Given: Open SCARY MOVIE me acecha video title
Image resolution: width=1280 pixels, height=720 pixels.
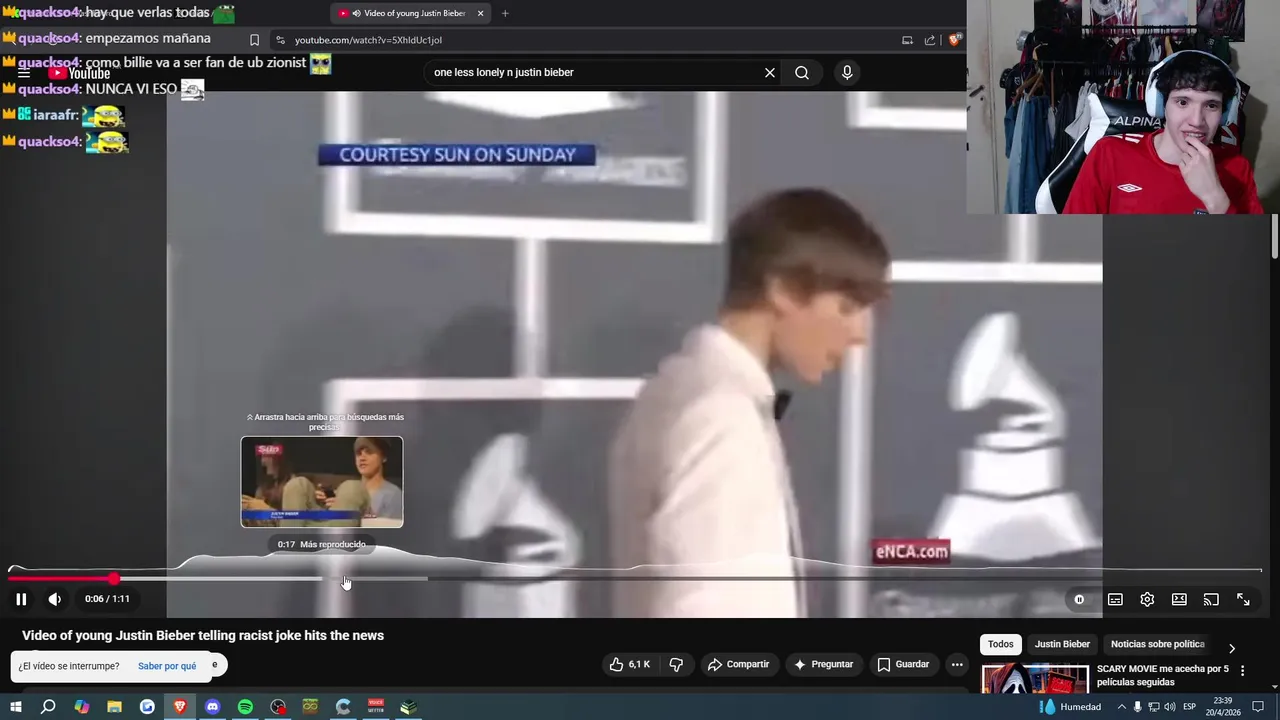Looking at the screenshot, I should coord(1162,675).
